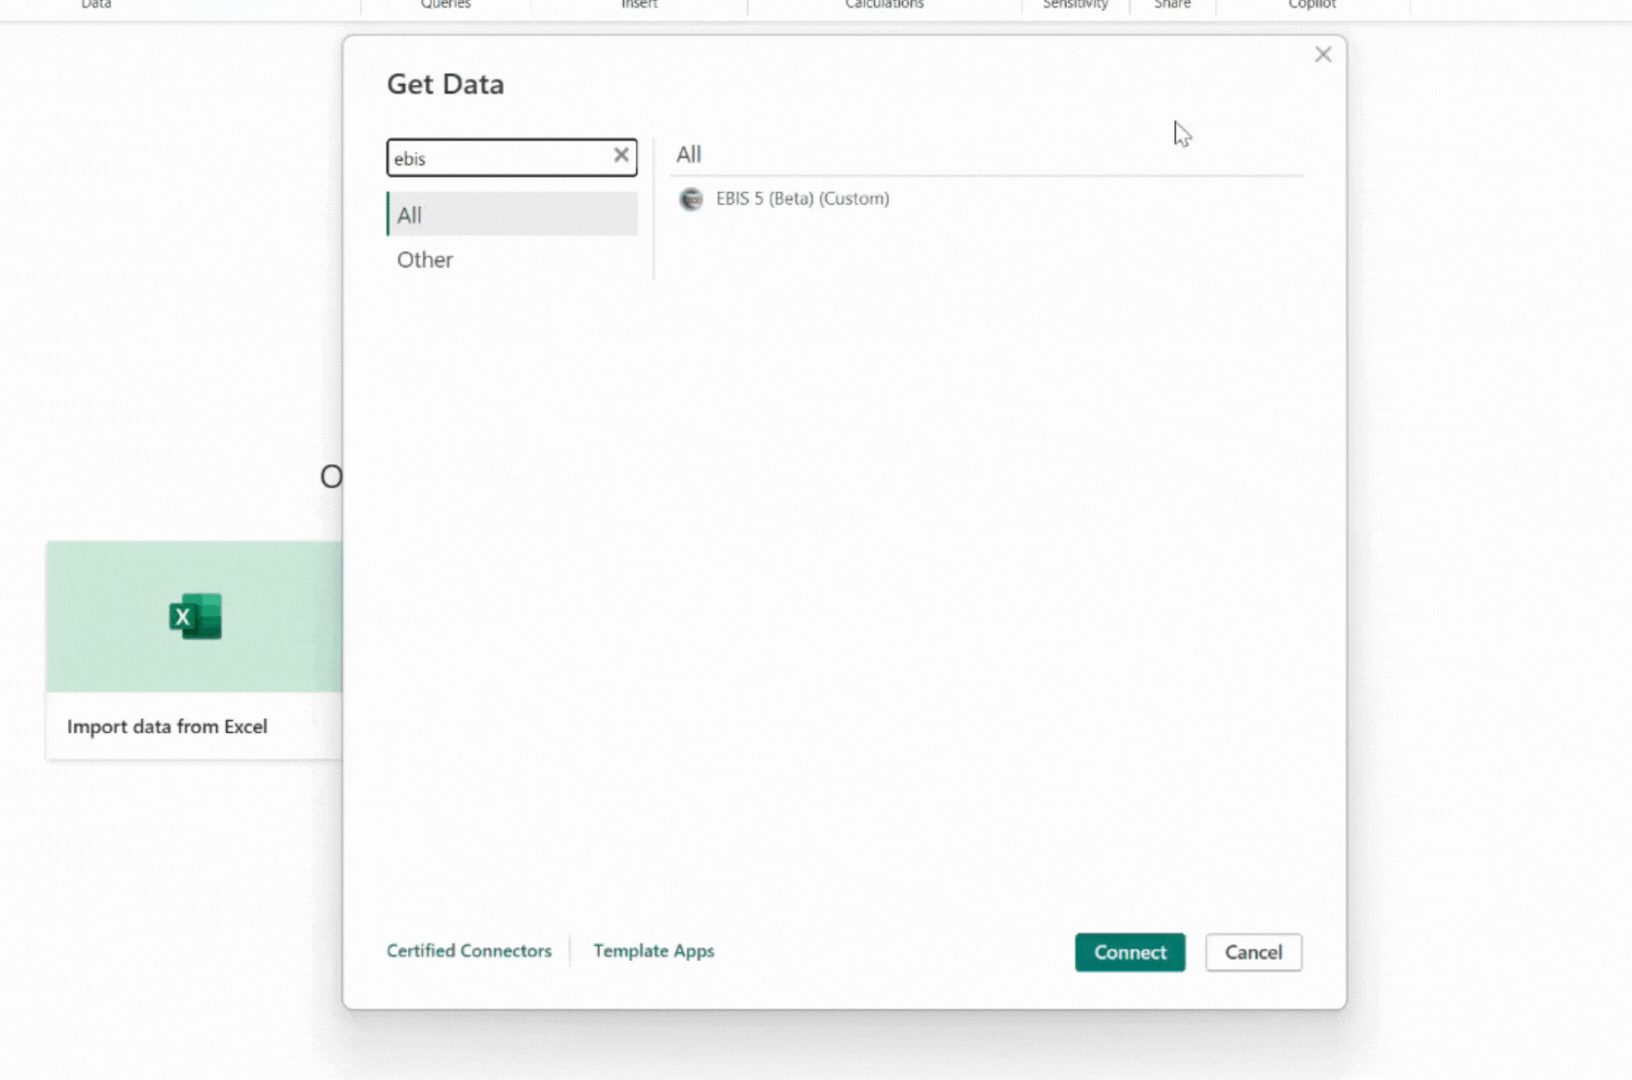Close the Get Data dialog

pos(1323,54)
